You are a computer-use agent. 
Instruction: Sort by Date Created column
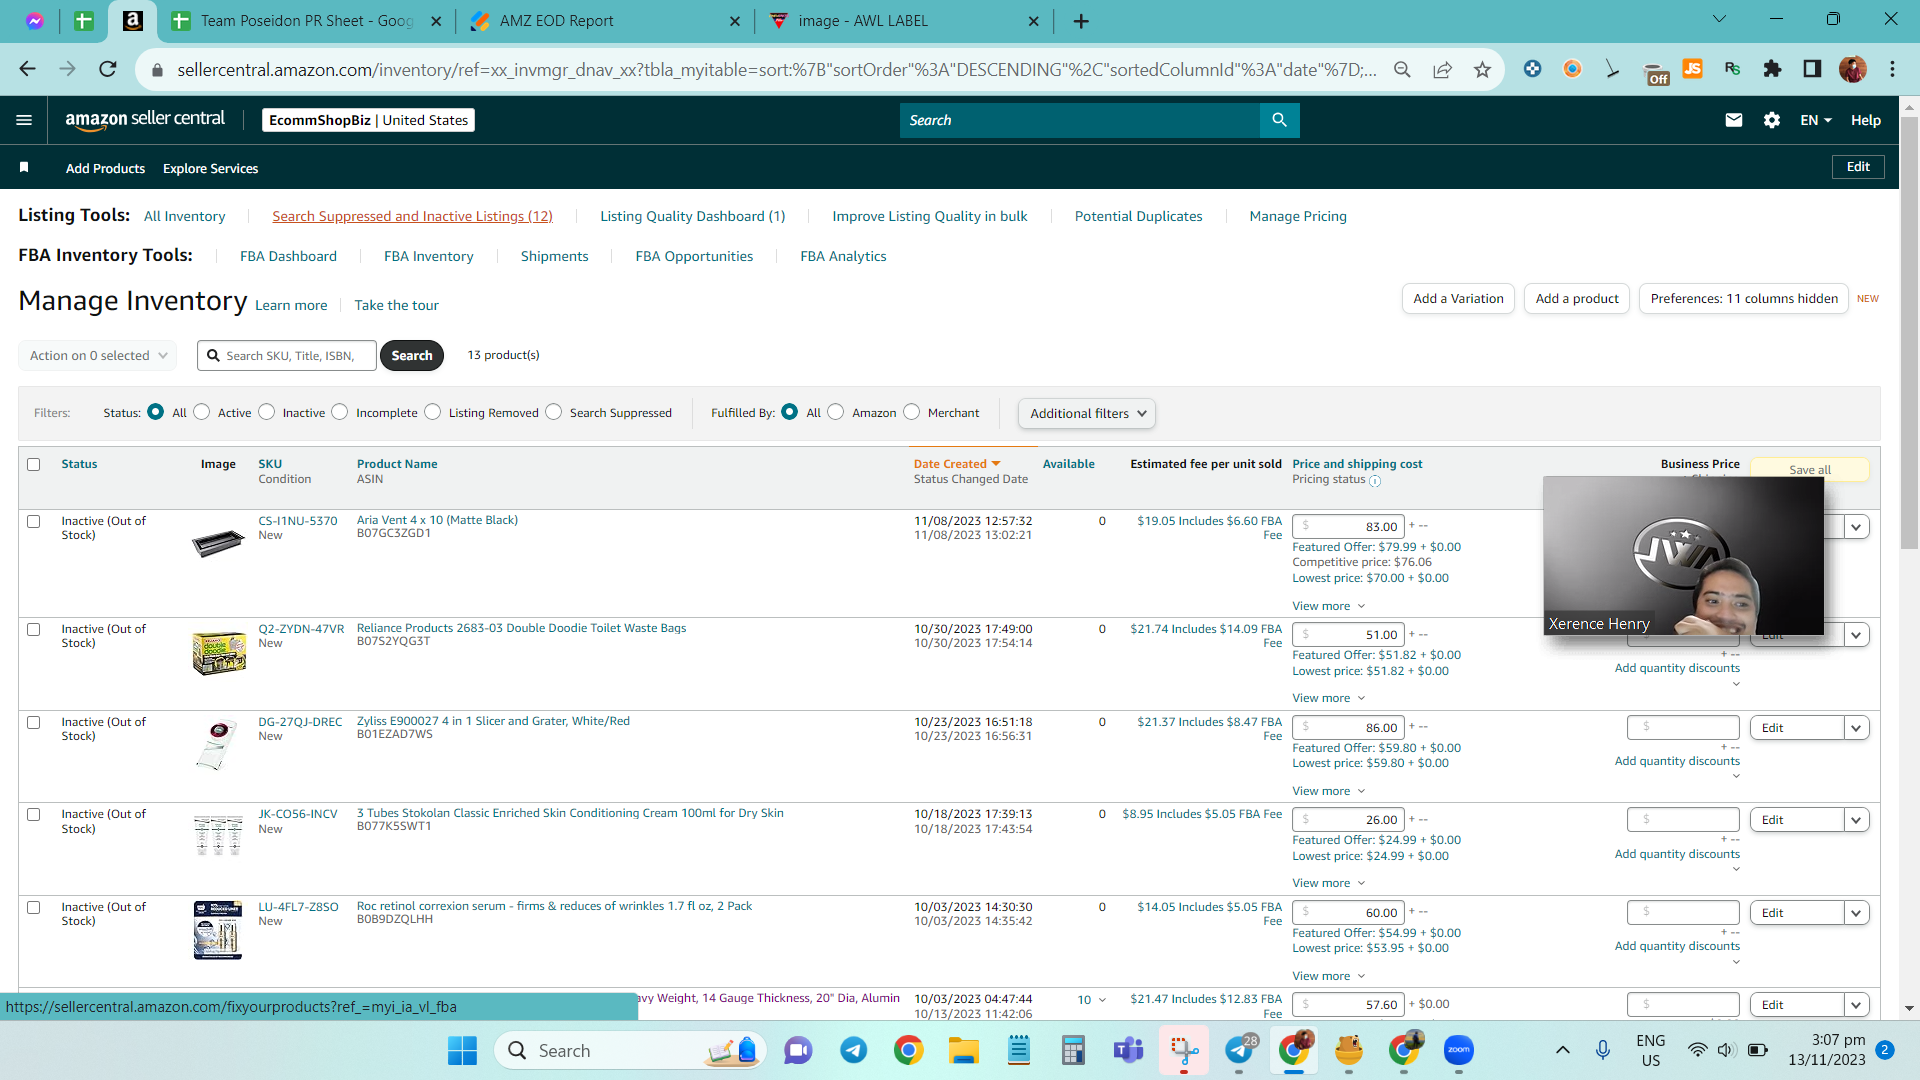coord(956,464)
